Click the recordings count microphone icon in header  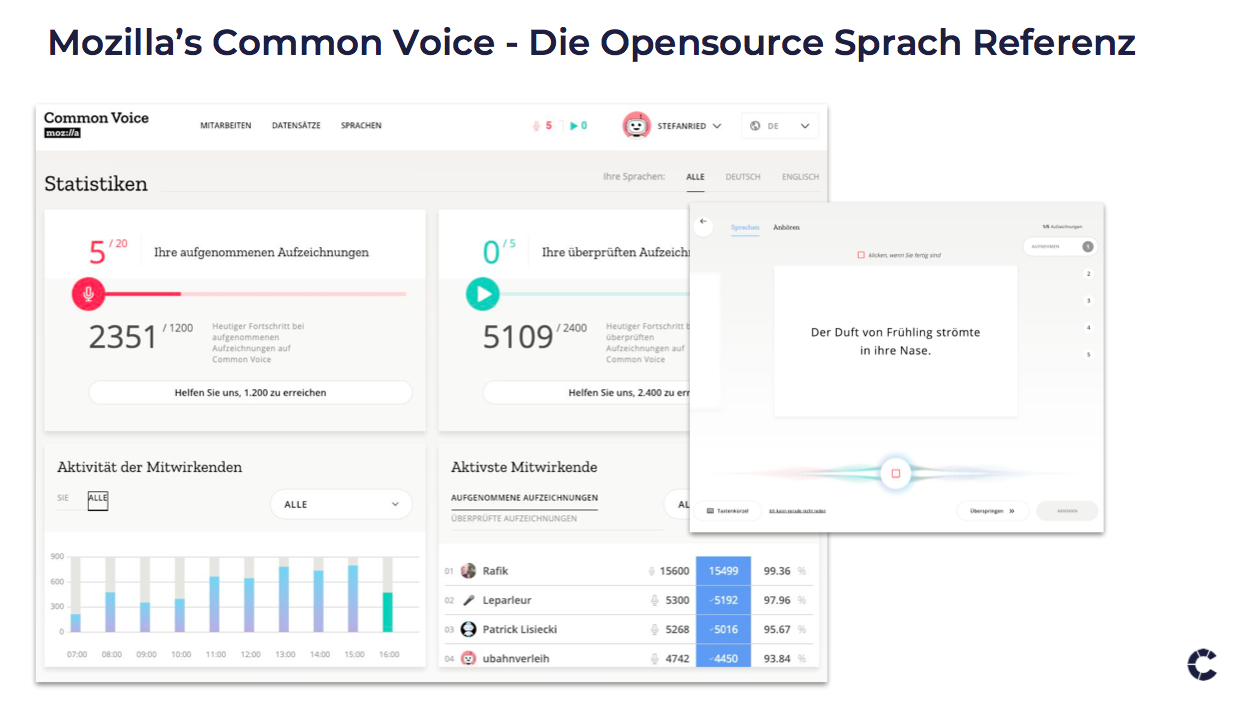point(536,126)
